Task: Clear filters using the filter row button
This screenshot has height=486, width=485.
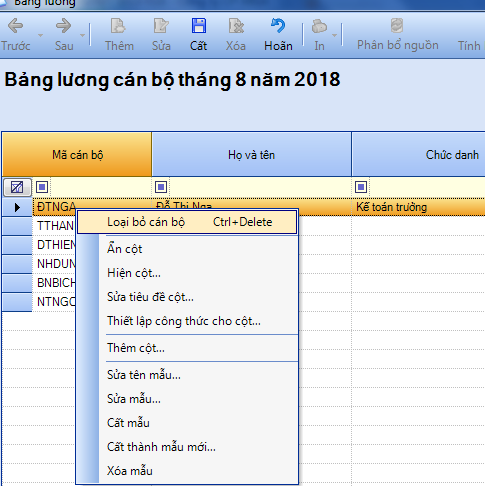Action: coord(17,187)
